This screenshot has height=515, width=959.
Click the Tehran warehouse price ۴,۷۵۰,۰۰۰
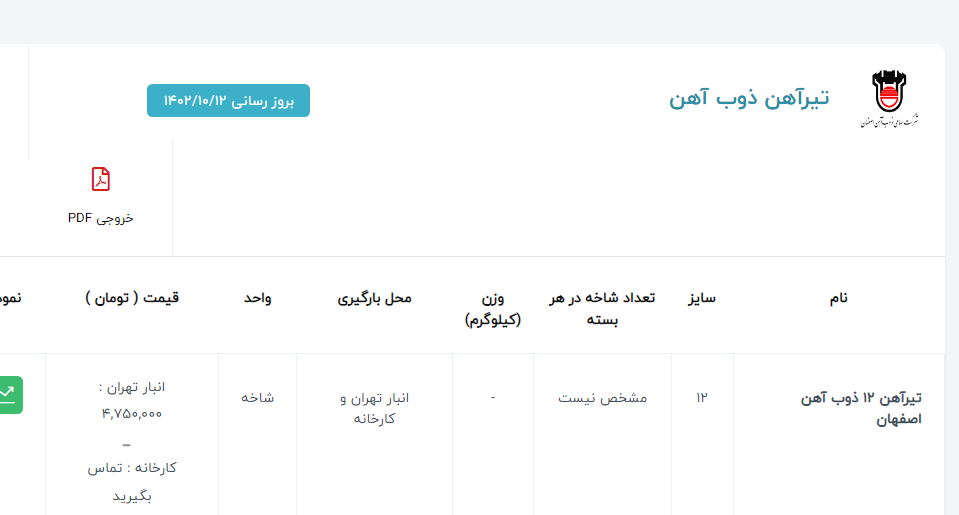point(132,413)
